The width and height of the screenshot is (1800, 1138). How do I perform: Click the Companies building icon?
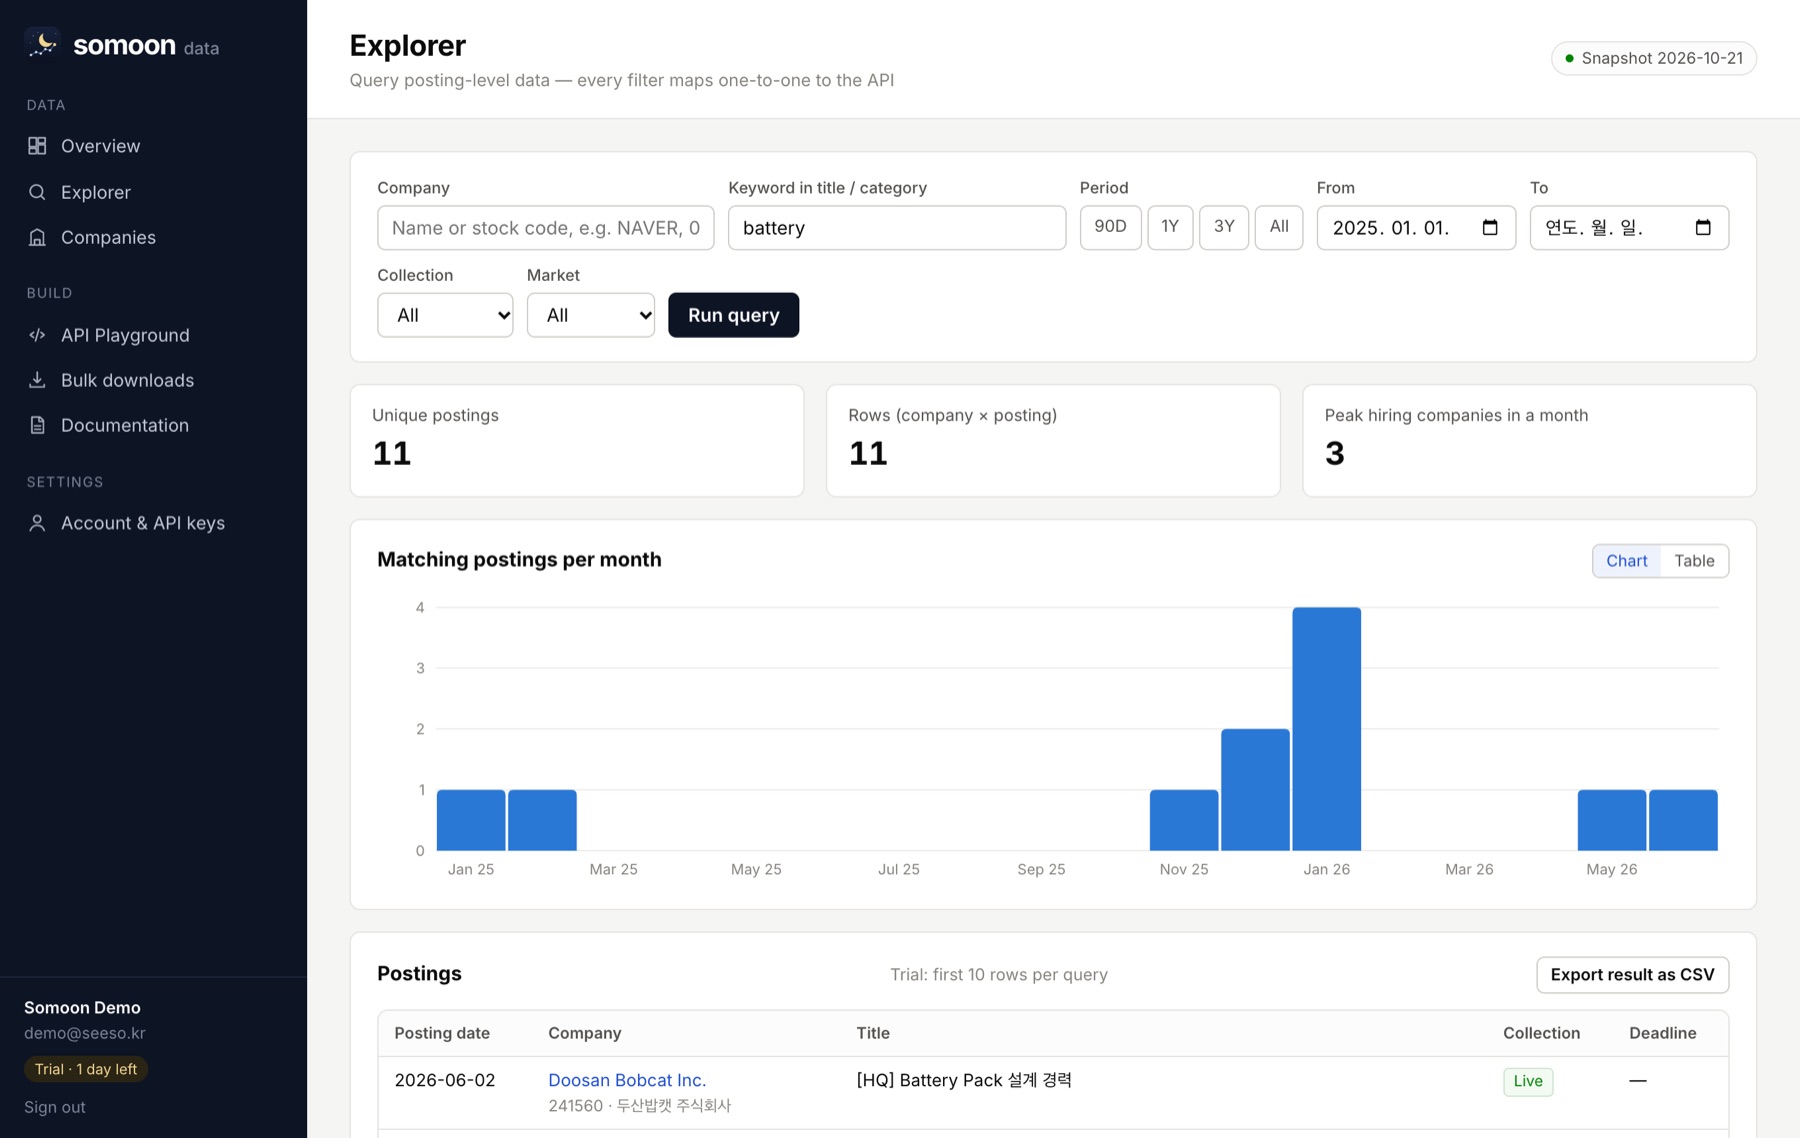point(37,237)
